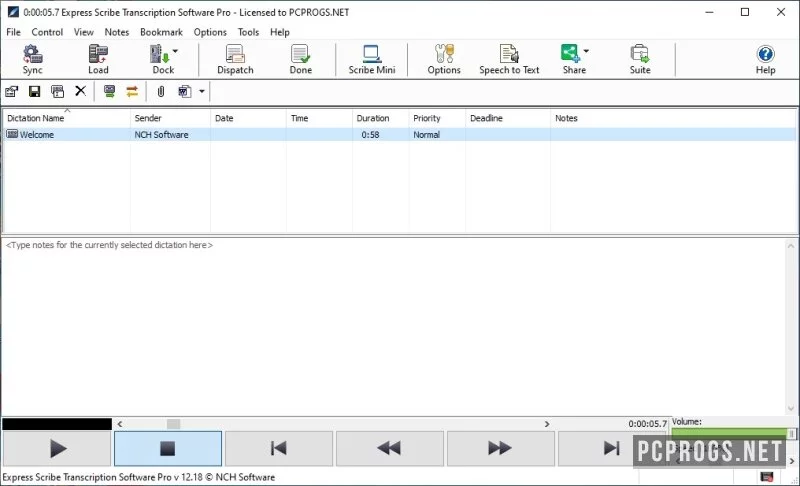Click the floppy disk save icon
Viewport: 800px width, 486px height.
pyautogui.click(x=34, y=92)
